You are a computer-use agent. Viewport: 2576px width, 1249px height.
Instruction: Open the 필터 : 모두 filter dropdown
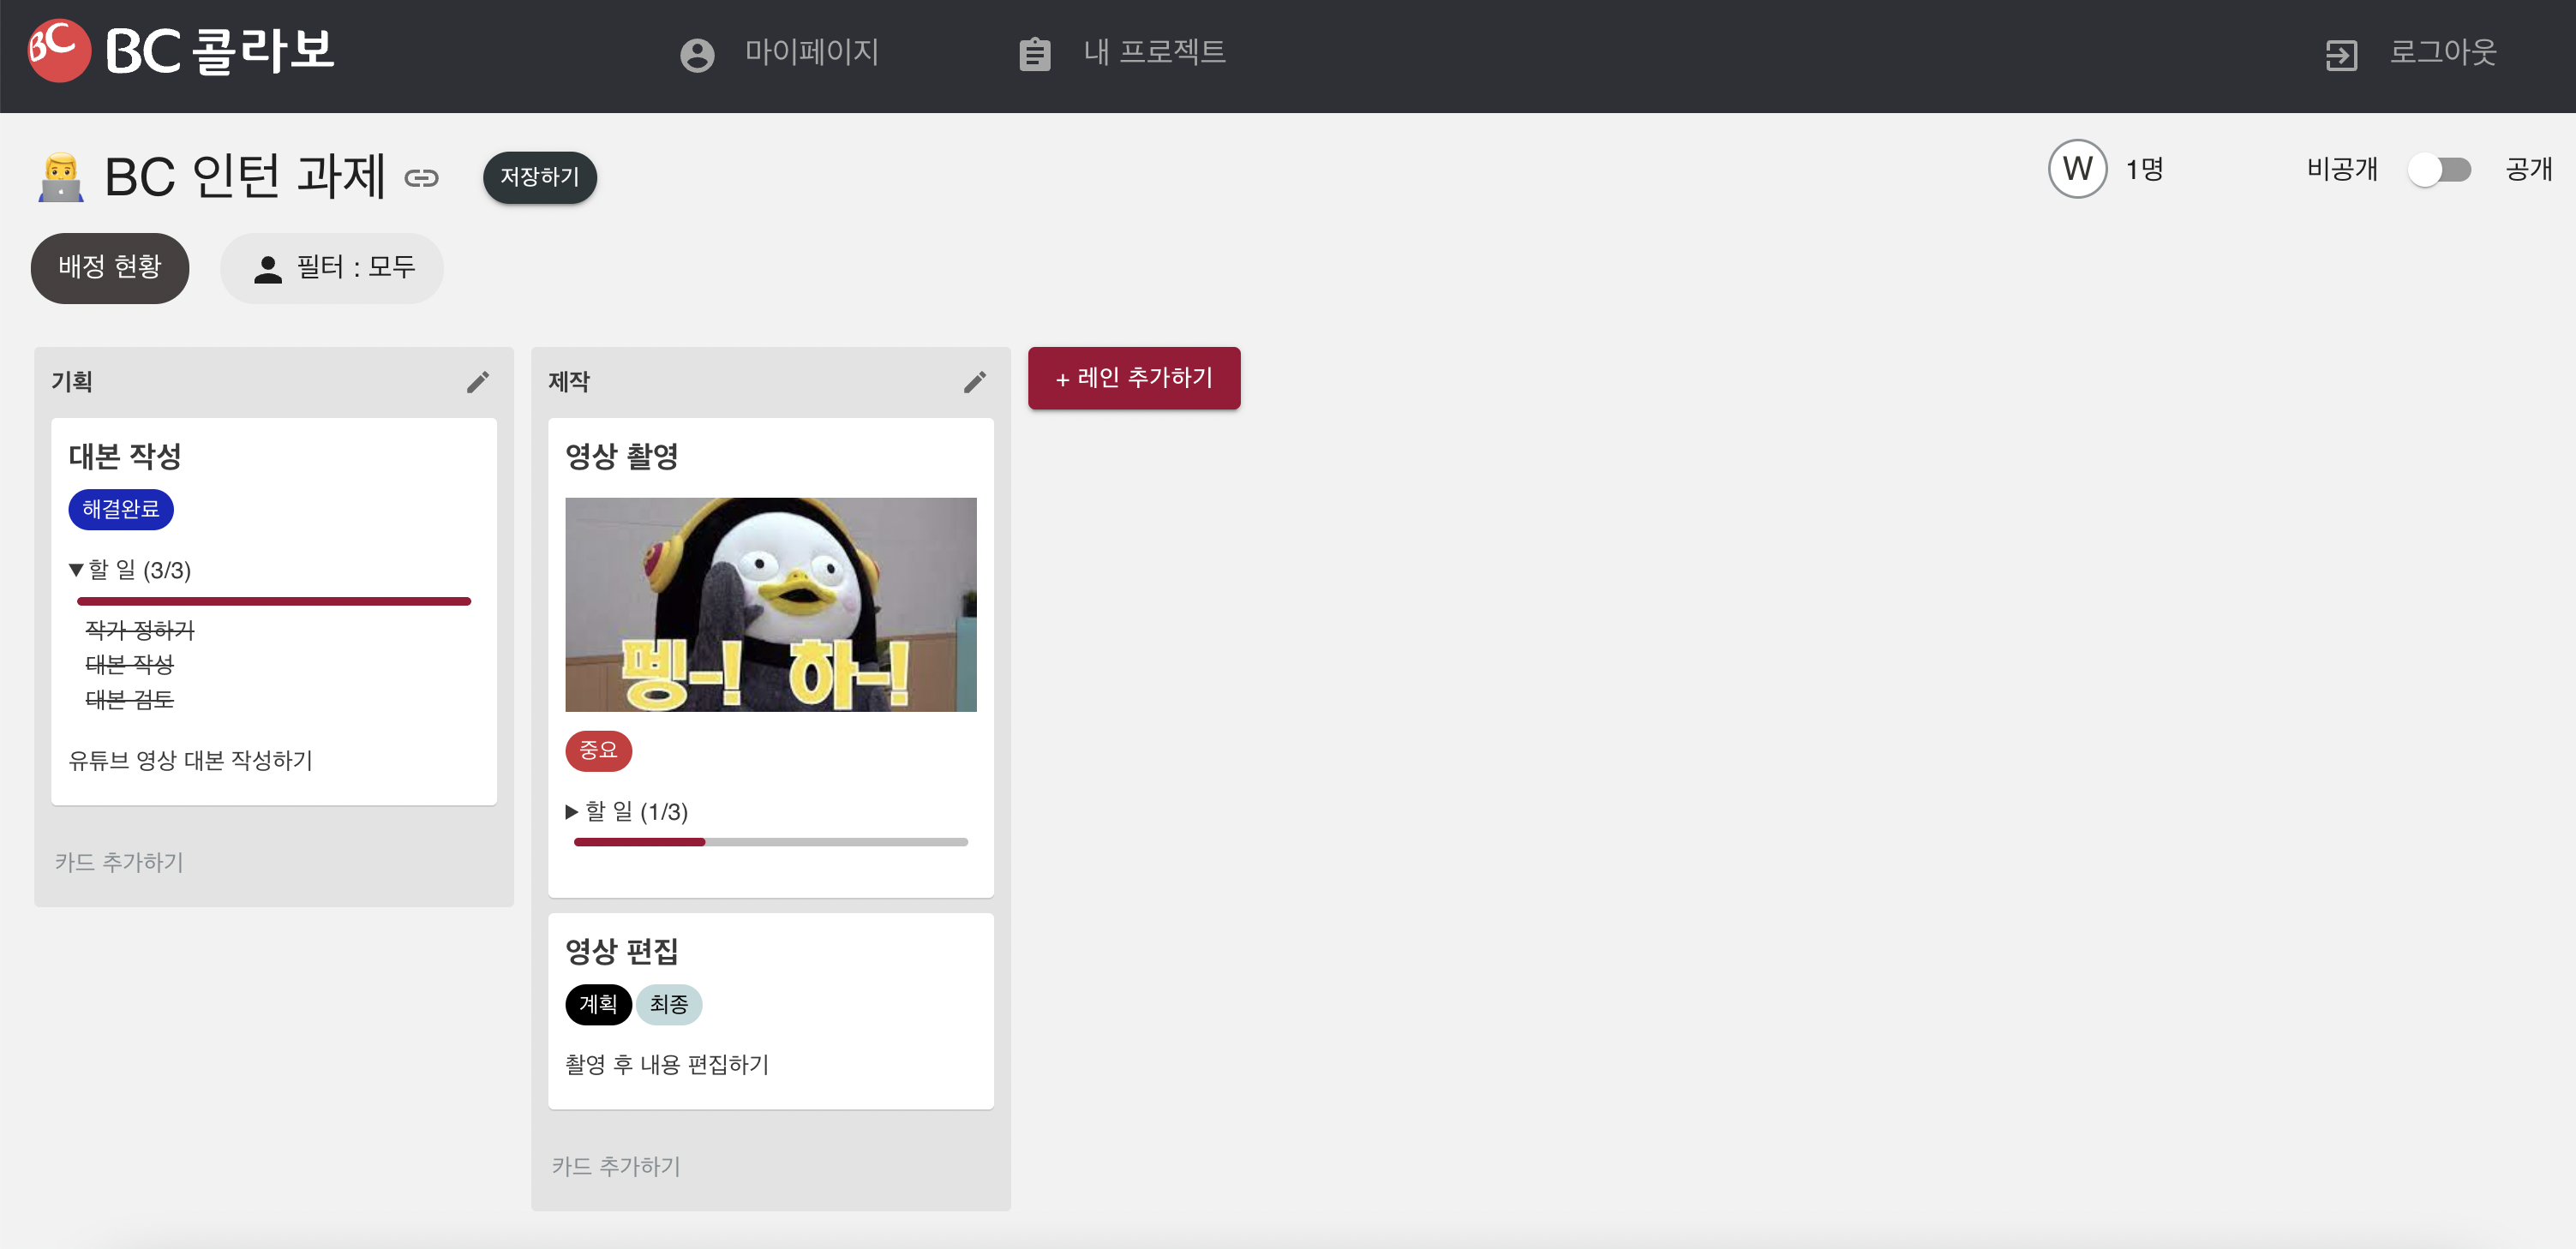(332, 268)
